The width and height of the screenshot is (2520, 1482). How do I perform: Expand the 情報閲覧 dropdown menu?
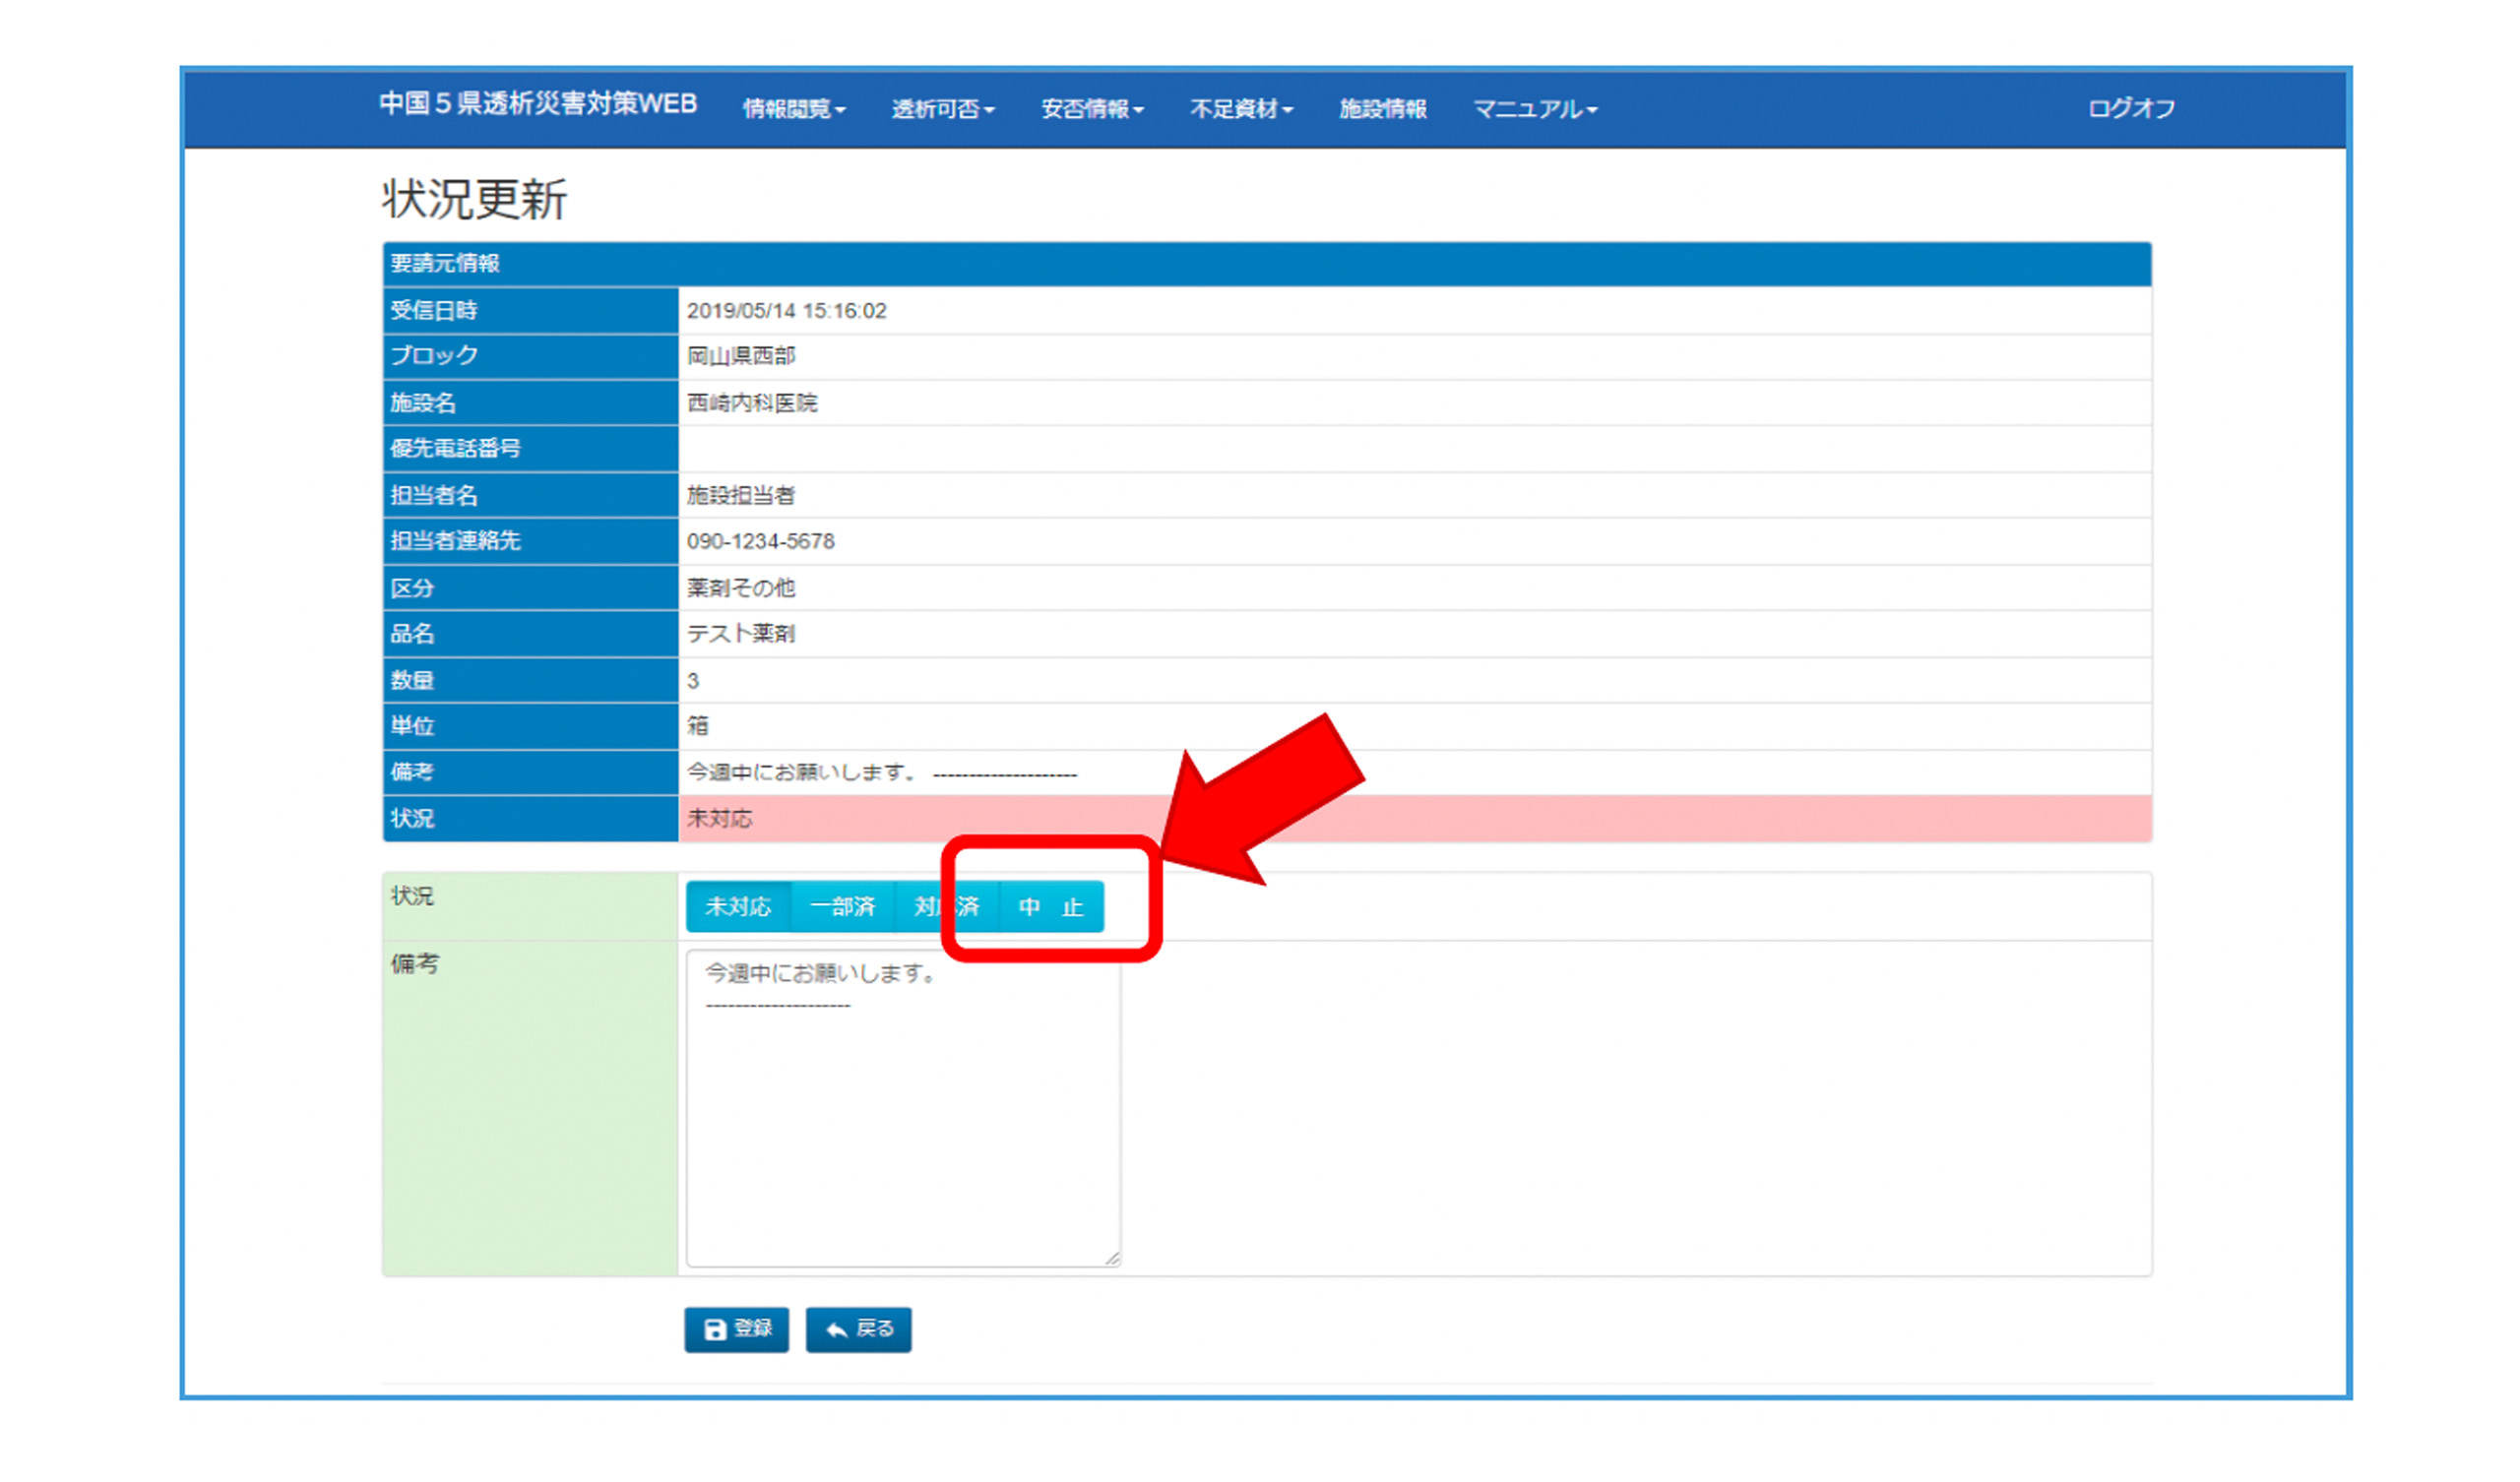794,109
